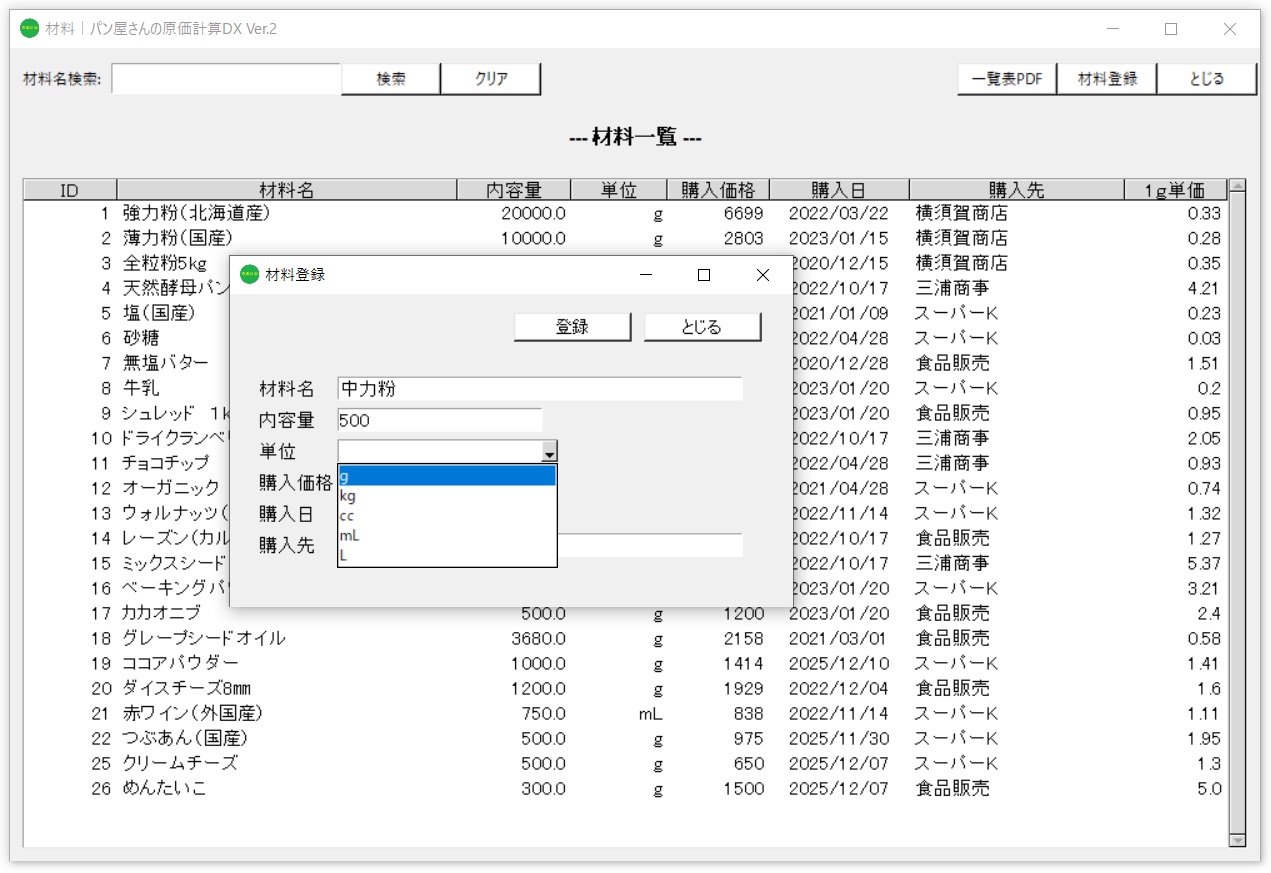1271x873 pixels.
Task: Click inside the 材料名検索 search input field
Action: click(225, 78)
